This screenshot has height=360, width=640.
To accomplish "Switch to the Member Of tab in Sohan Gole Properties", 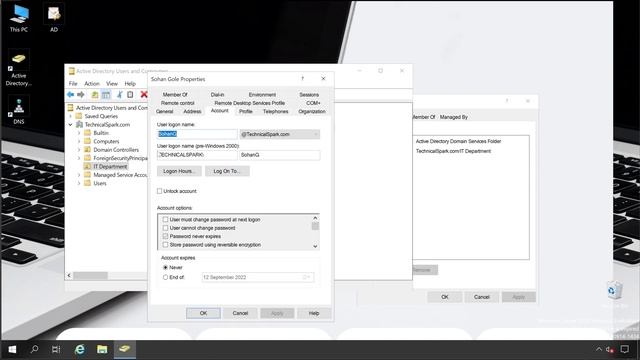I will [175, 95].
